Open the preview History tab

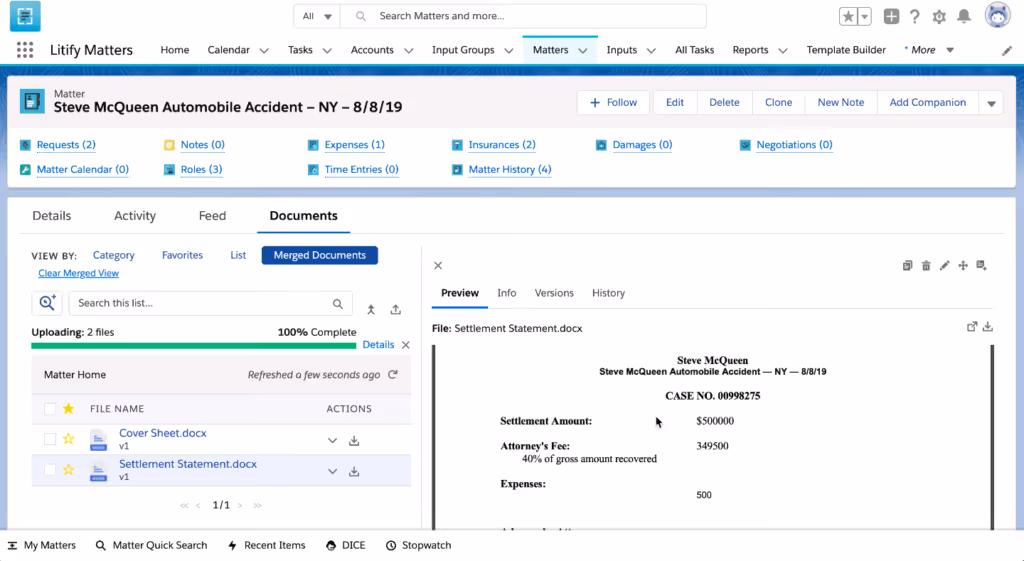pos(608,293)
